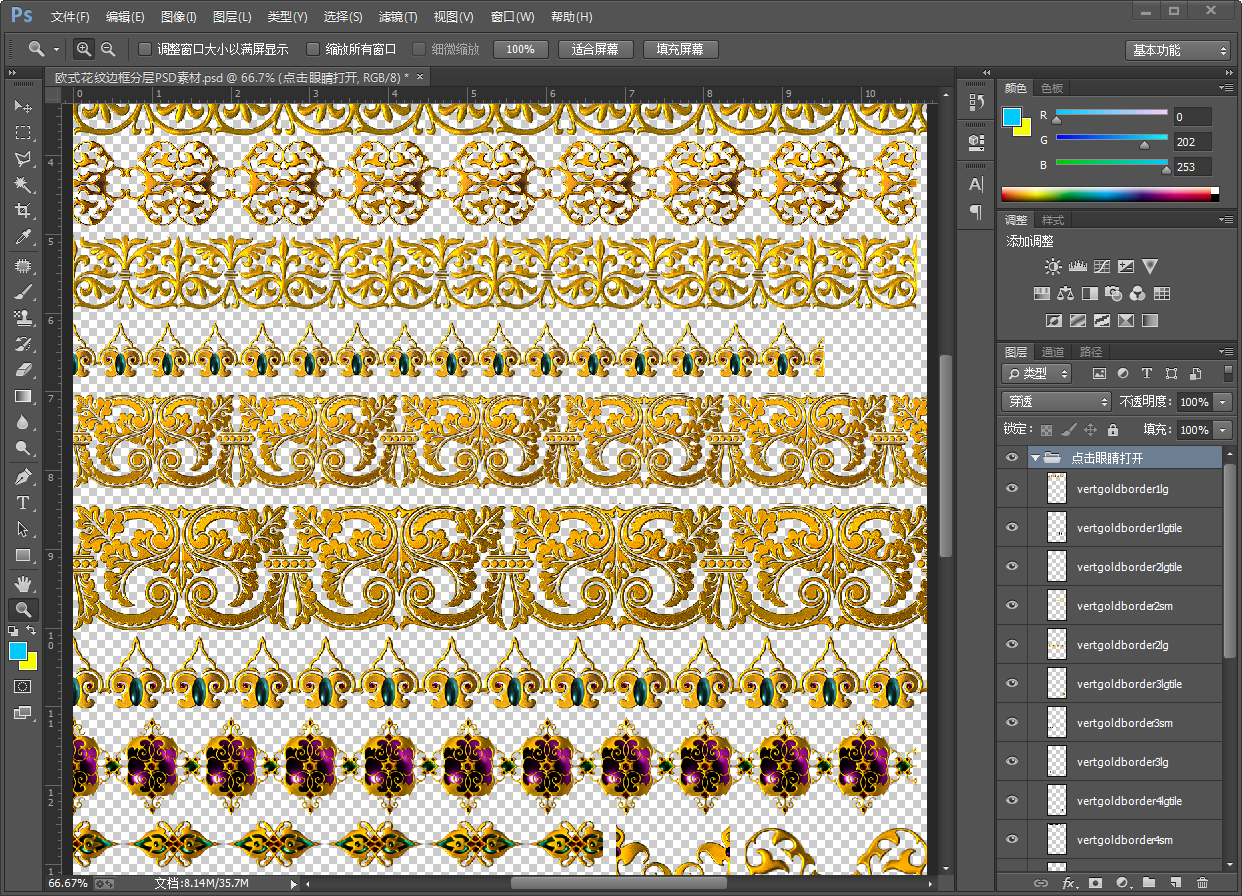The image size is (1242, 896).
Task: Collapse the 点击眼睛打开 layer group
Action: 1035,458
